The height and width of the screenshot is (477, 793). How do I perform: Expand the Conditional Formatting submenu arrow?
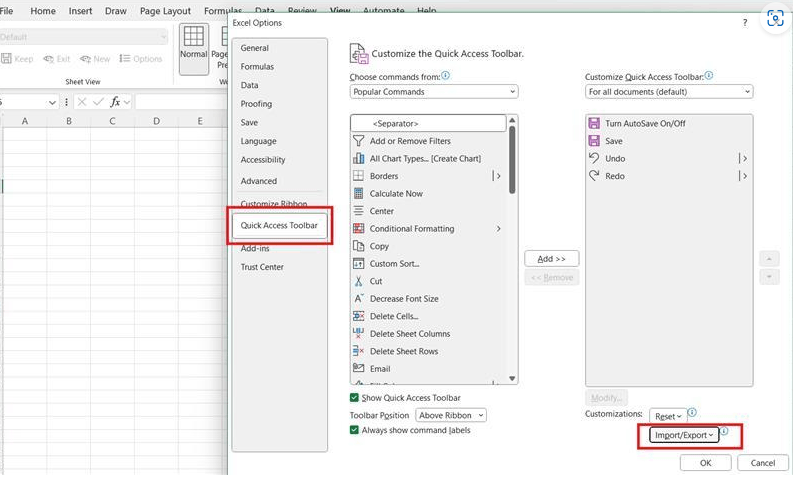point(498,229)
